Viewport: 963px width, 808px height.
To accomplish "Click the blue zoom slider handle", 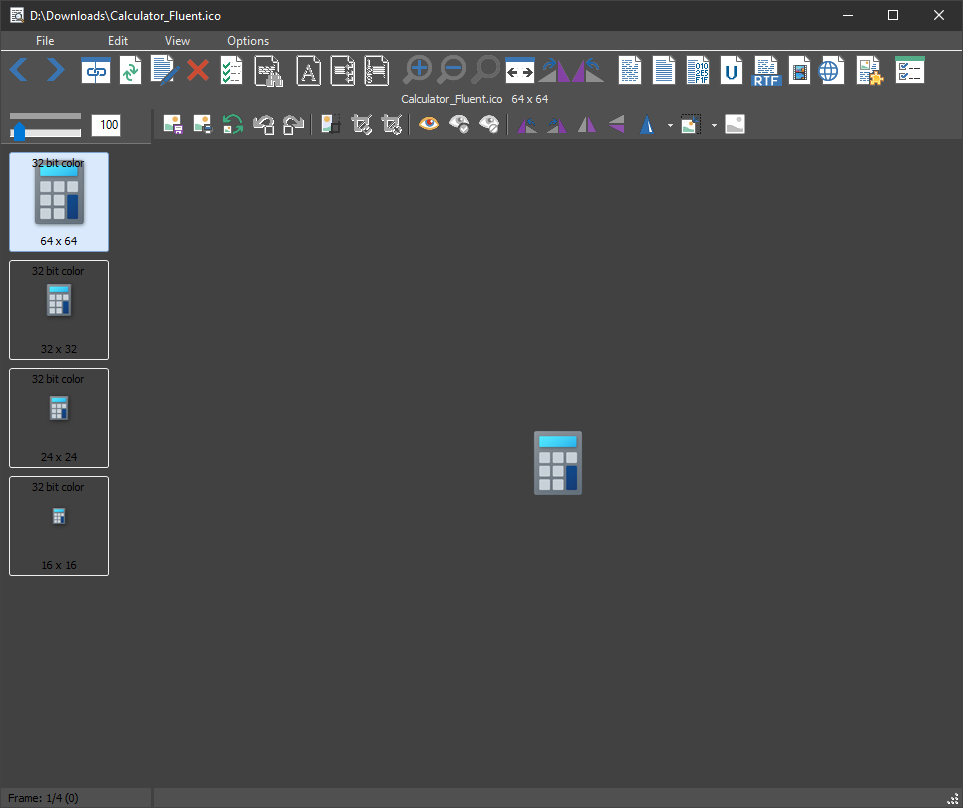I will tap(19, 132).
